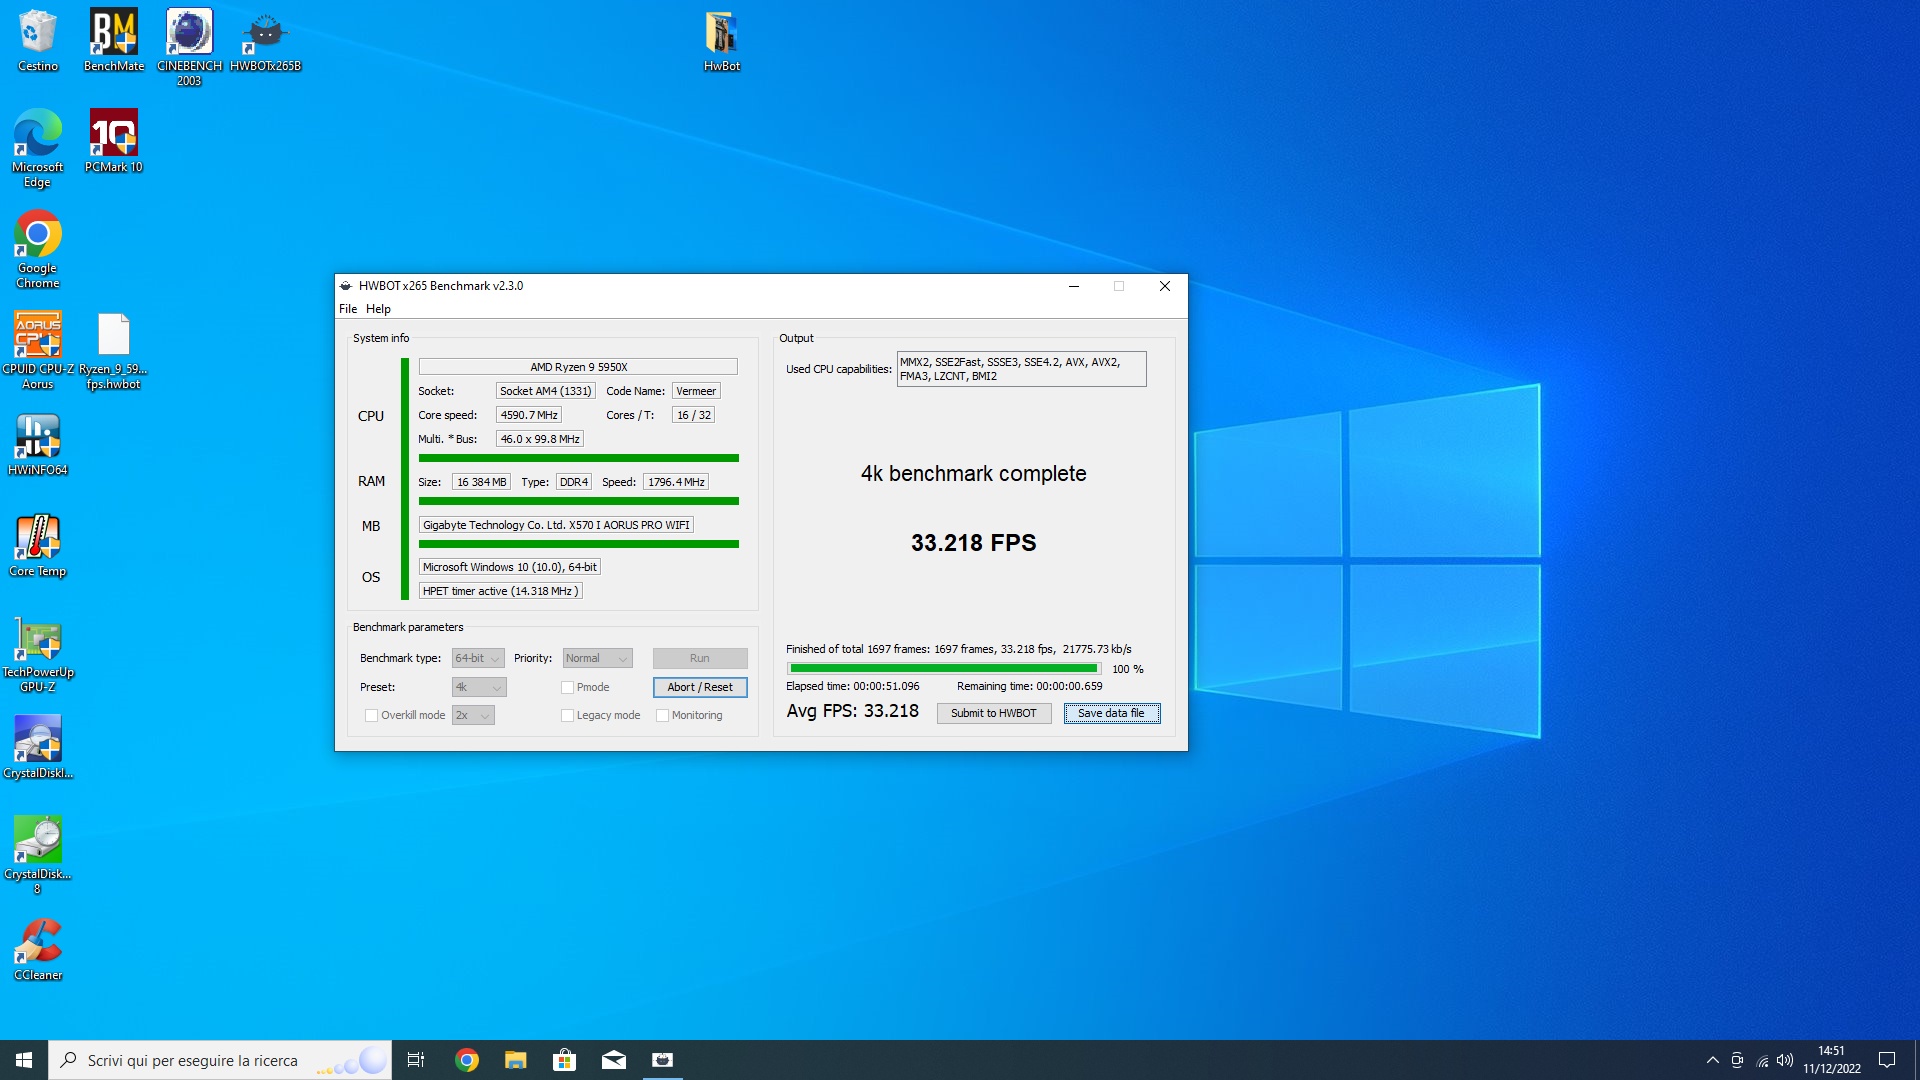This screenshot has width=1920, height=1080.
Task: Enable the Legacy mode checkbox
Action: coord(567,715)
